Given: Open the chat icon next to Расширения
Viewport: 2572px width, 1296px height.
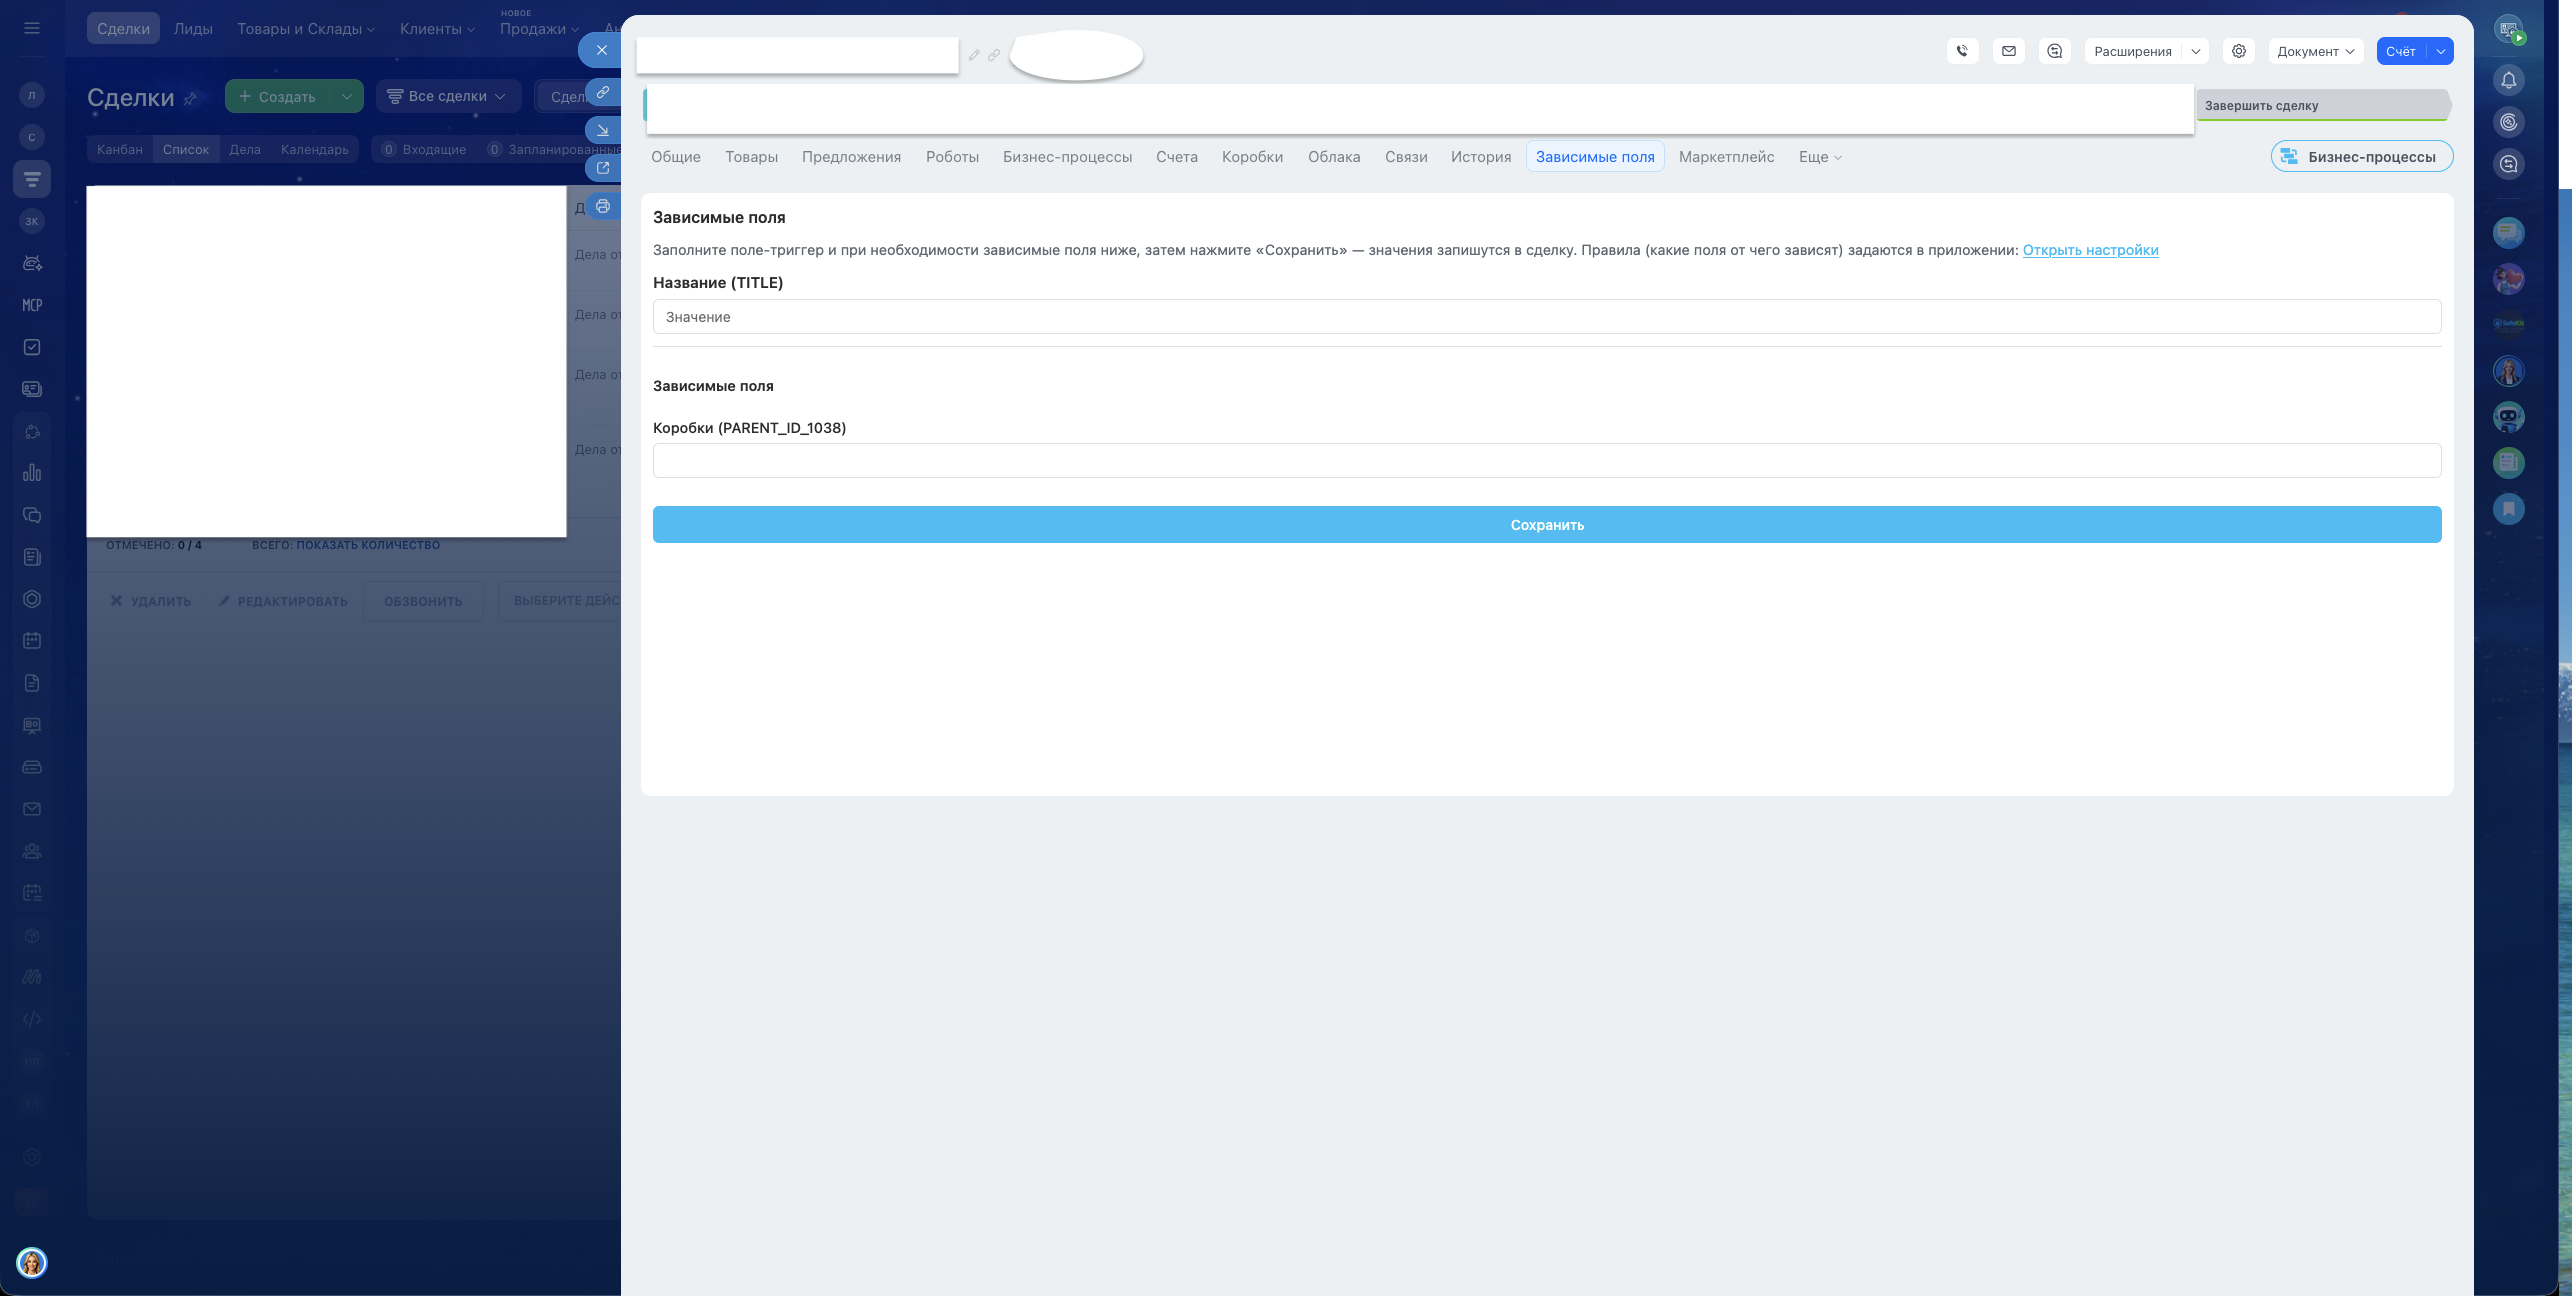Looking at the screenshot, I should pyautogui.click(x=2054, y=51).
